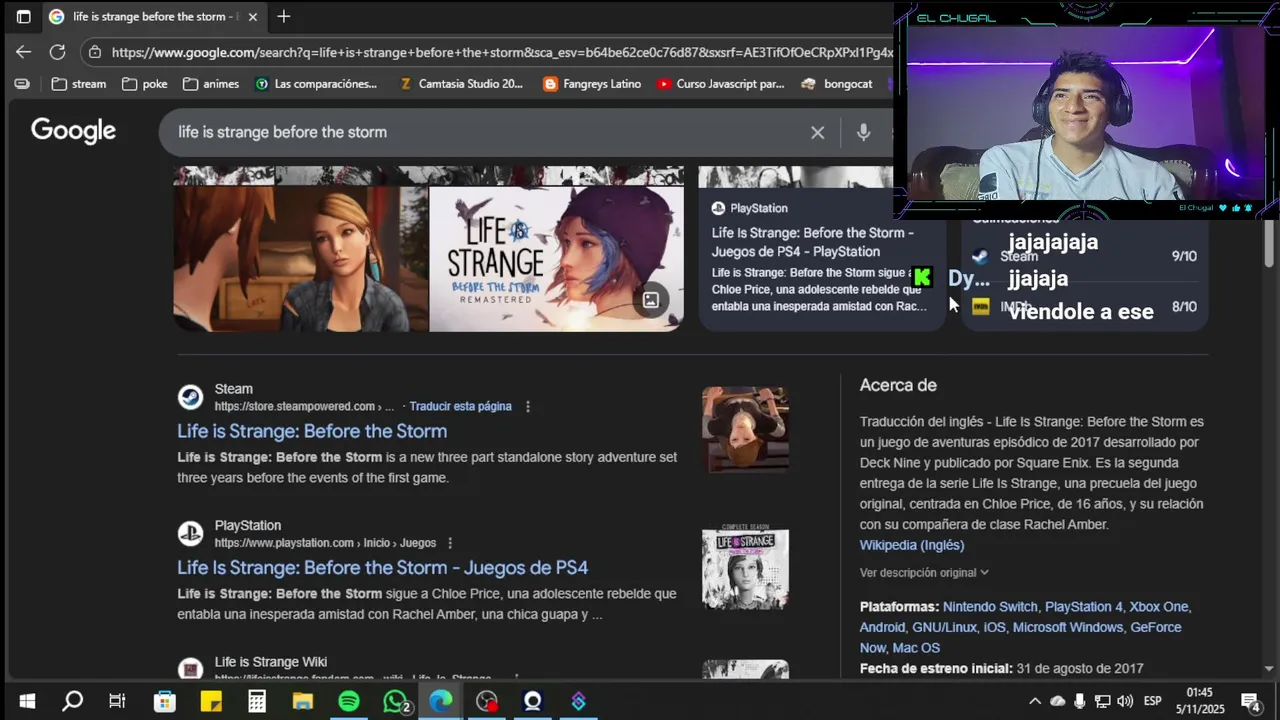This screenshot has width=1280, height=720.
Task: Open more options dots for Steam result
Action: tap(528, 407)
